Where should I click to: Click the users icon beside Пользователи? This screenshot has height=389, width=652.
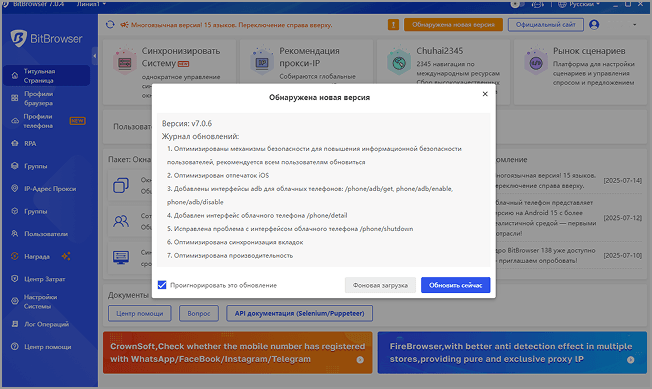coord(15,234)
